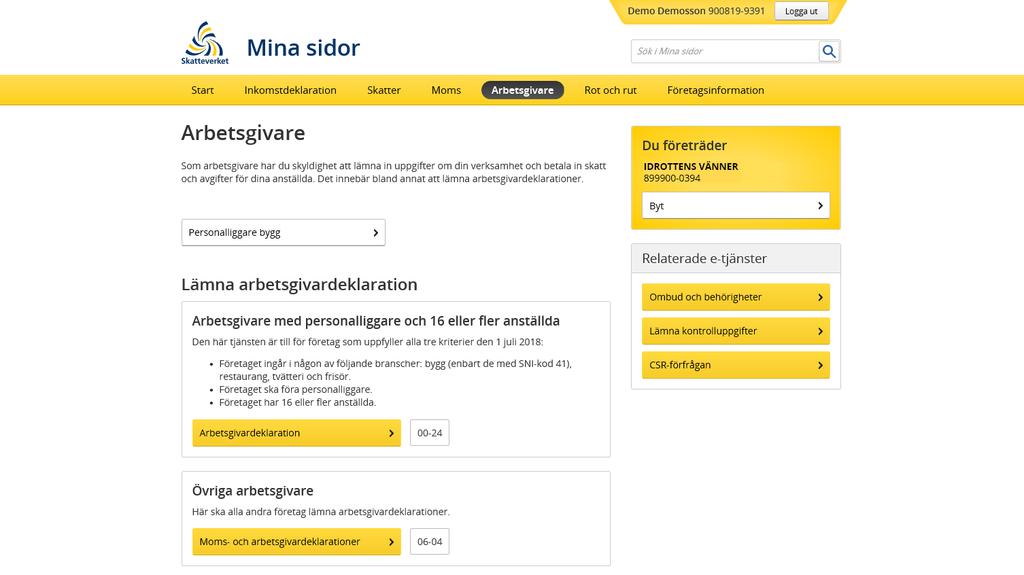Click the arrow on Ombud och behörigheter

(820, 297)
